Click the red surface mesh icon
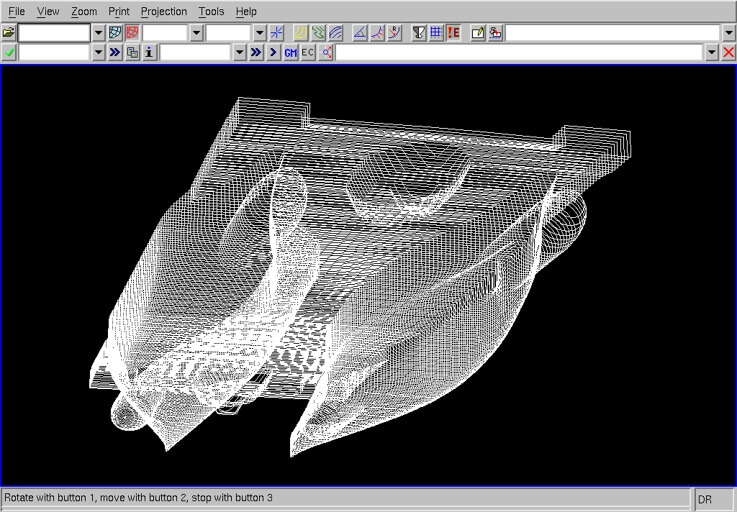This screenshot has height=512, width=737. coord(133,33)
